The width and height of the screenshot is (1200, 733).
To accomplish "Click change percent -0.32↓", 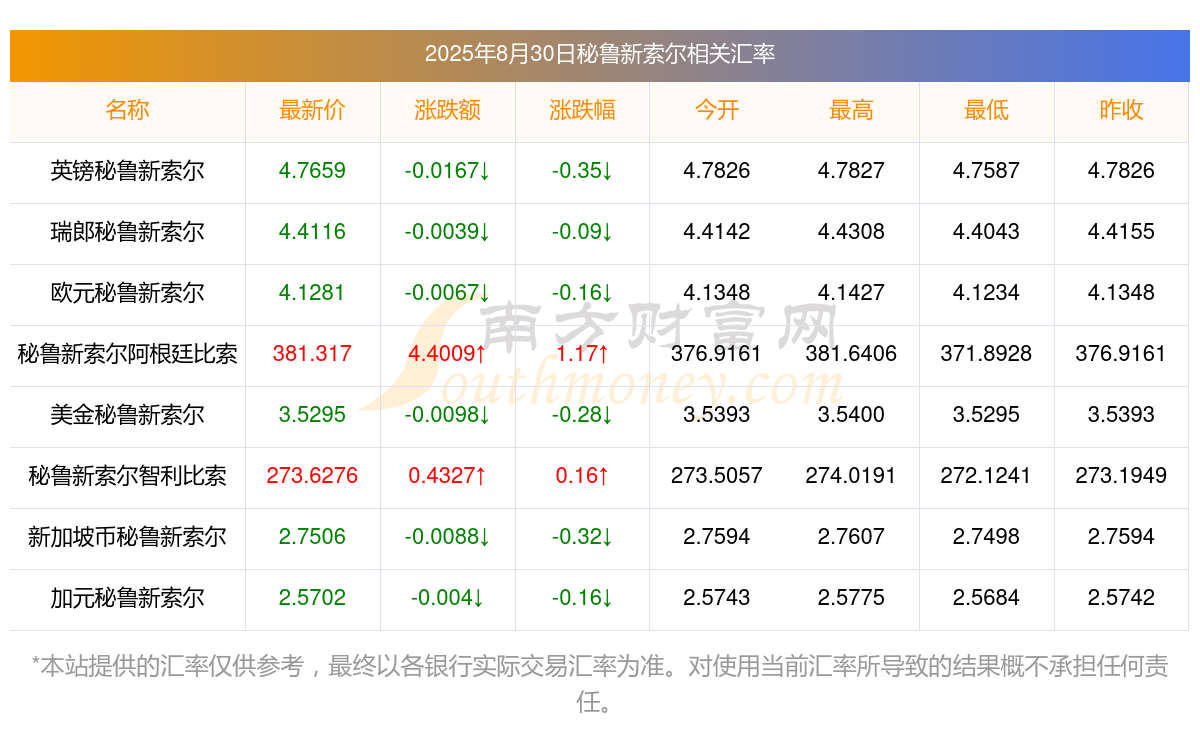I will 583,537.
